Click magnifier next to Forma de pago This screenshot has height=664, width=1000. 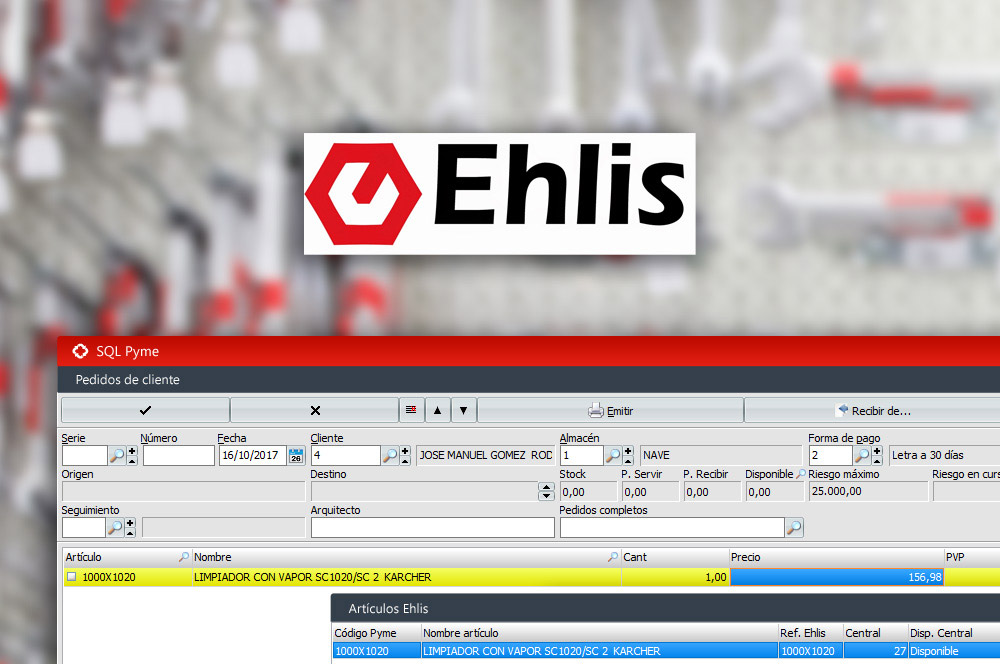point(861,456)
